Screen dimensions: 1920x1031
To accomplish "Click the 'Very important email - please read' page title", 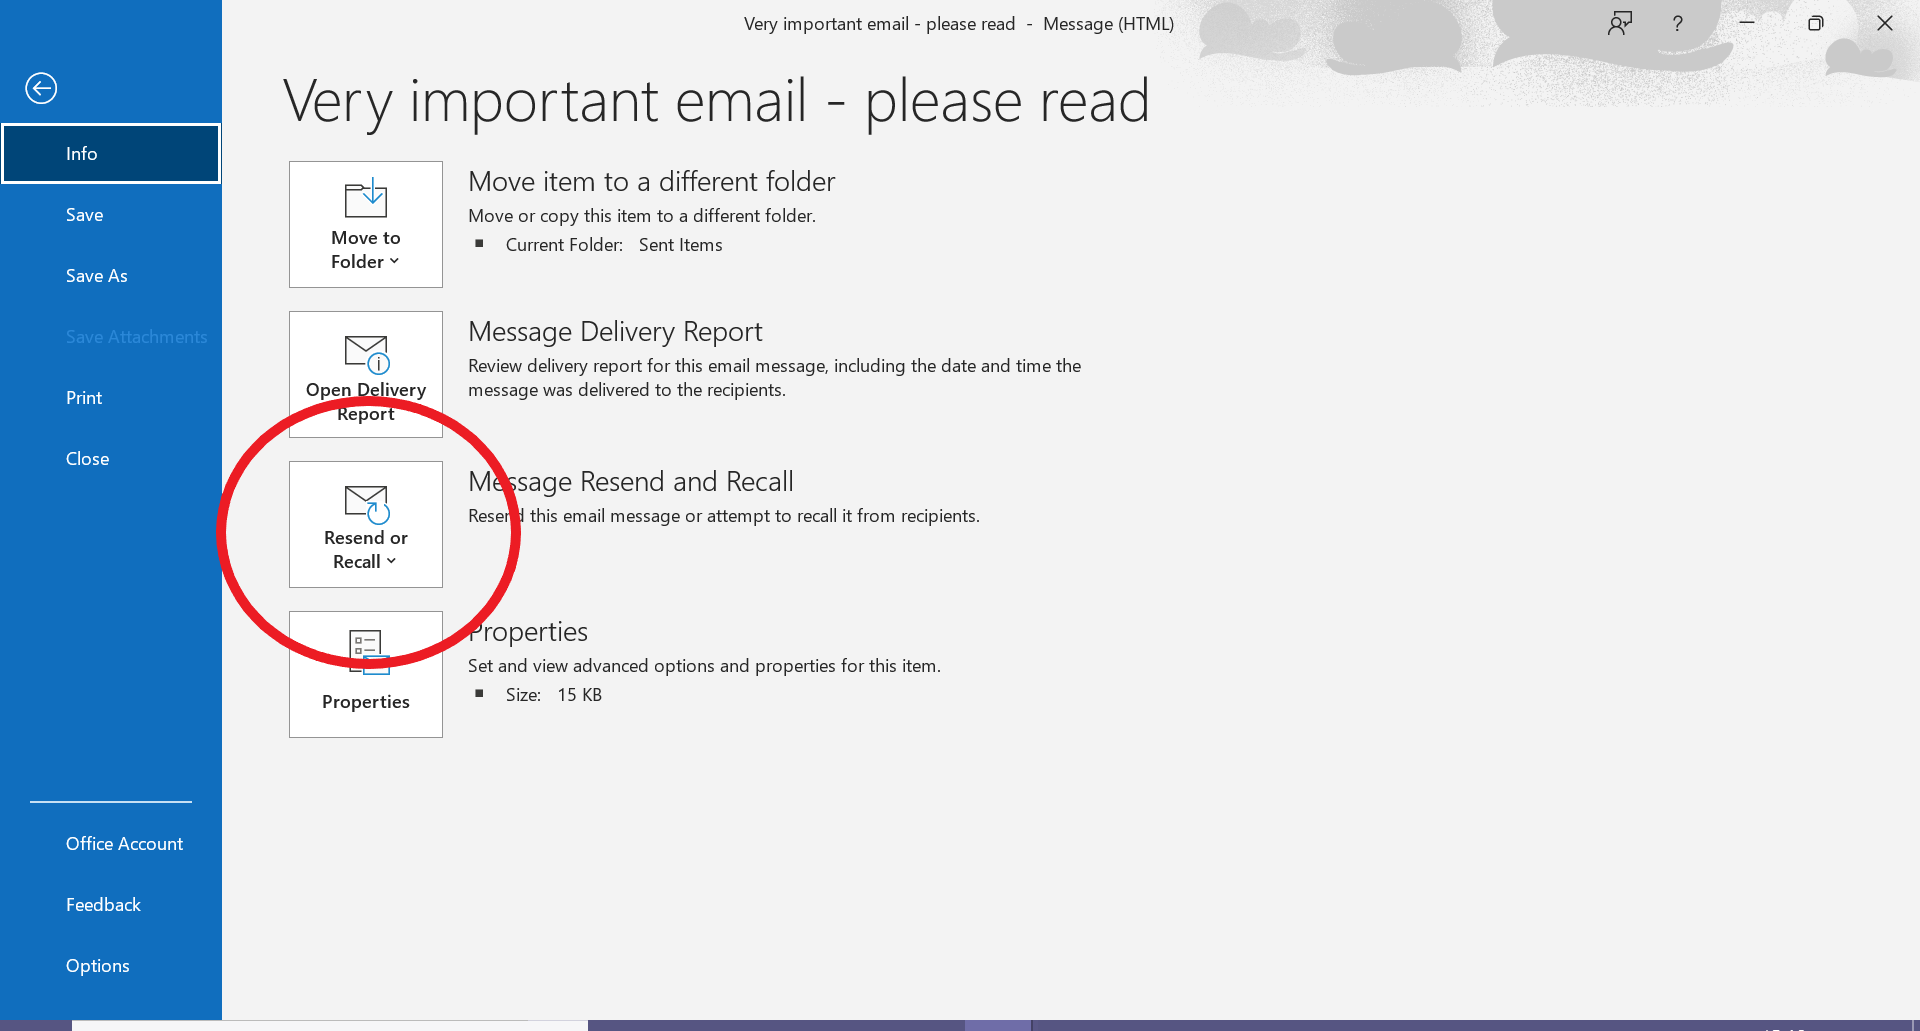I will pyautogui.click(x=716, y=101).
